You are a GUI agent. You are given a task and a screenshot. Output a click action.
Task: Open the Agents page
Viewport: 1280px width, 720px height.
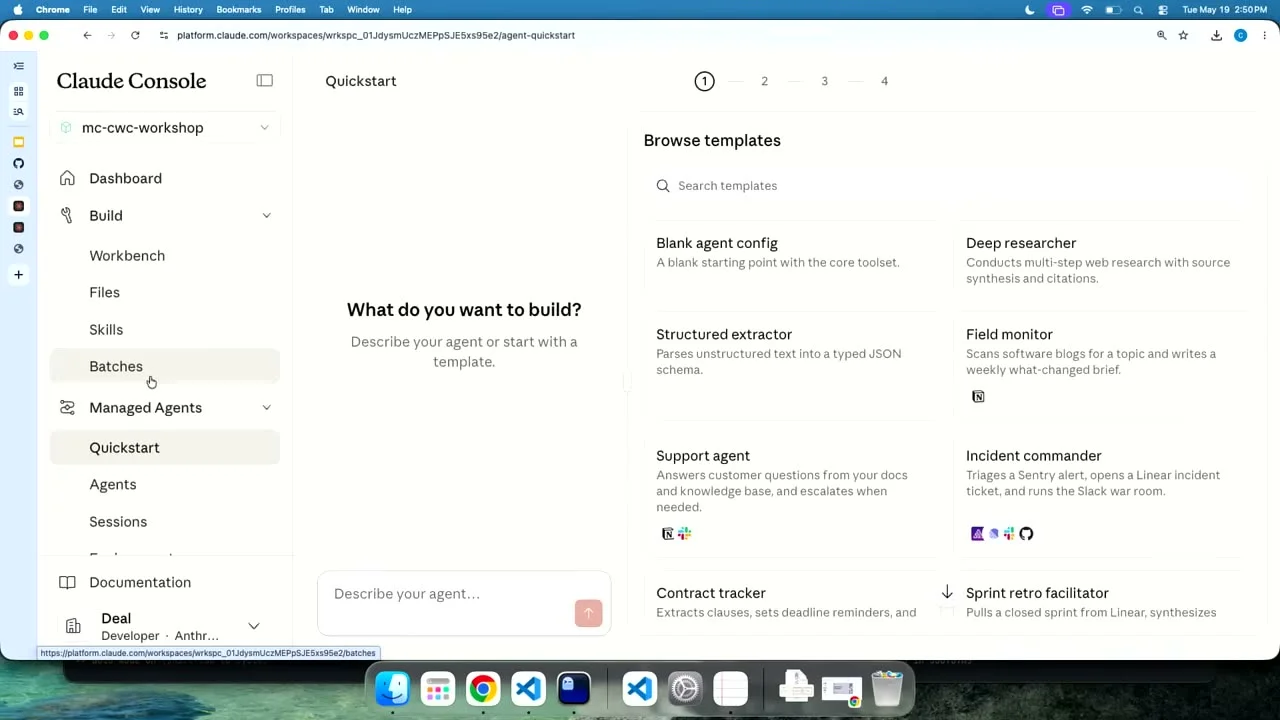coord(113,484)
